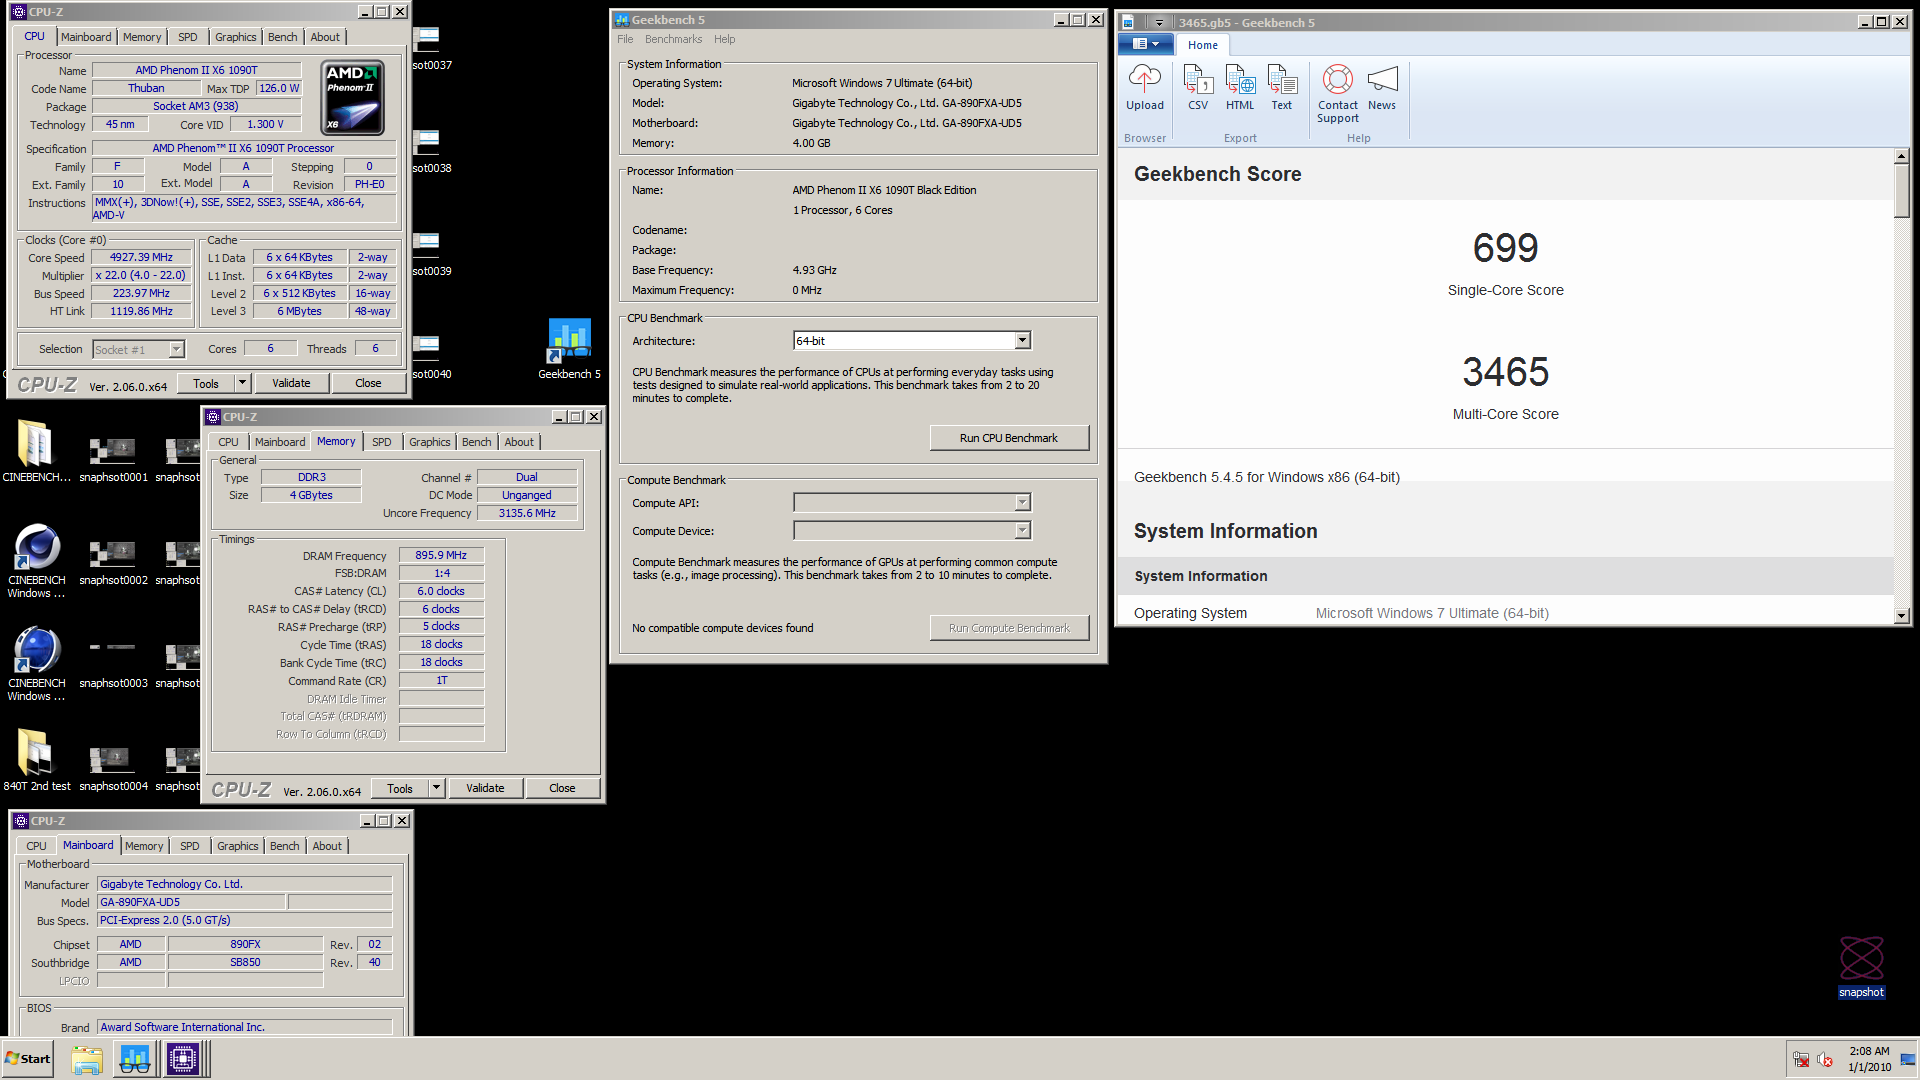The width and height of the screenshot is (1920, 1080).
Task: Export results as Text
Action: tap(1282, 88)
